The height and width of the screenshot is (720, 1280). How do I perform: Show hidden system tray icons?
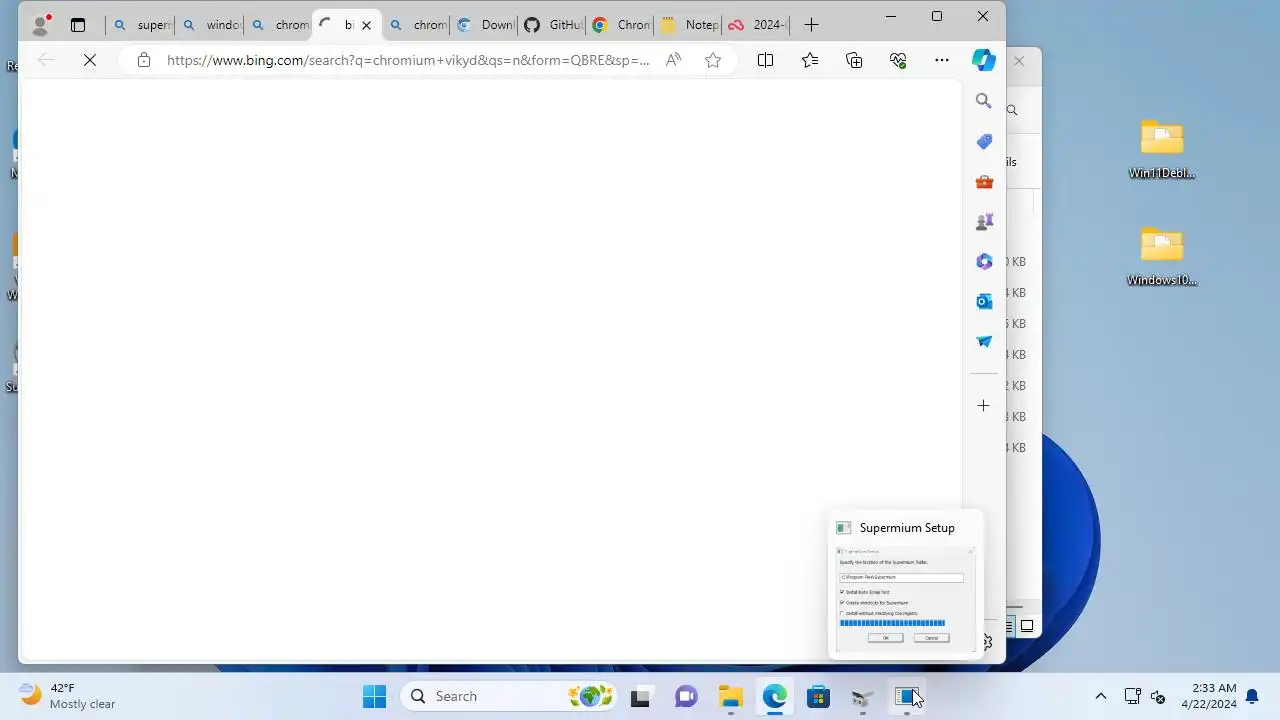(1100, 696)
